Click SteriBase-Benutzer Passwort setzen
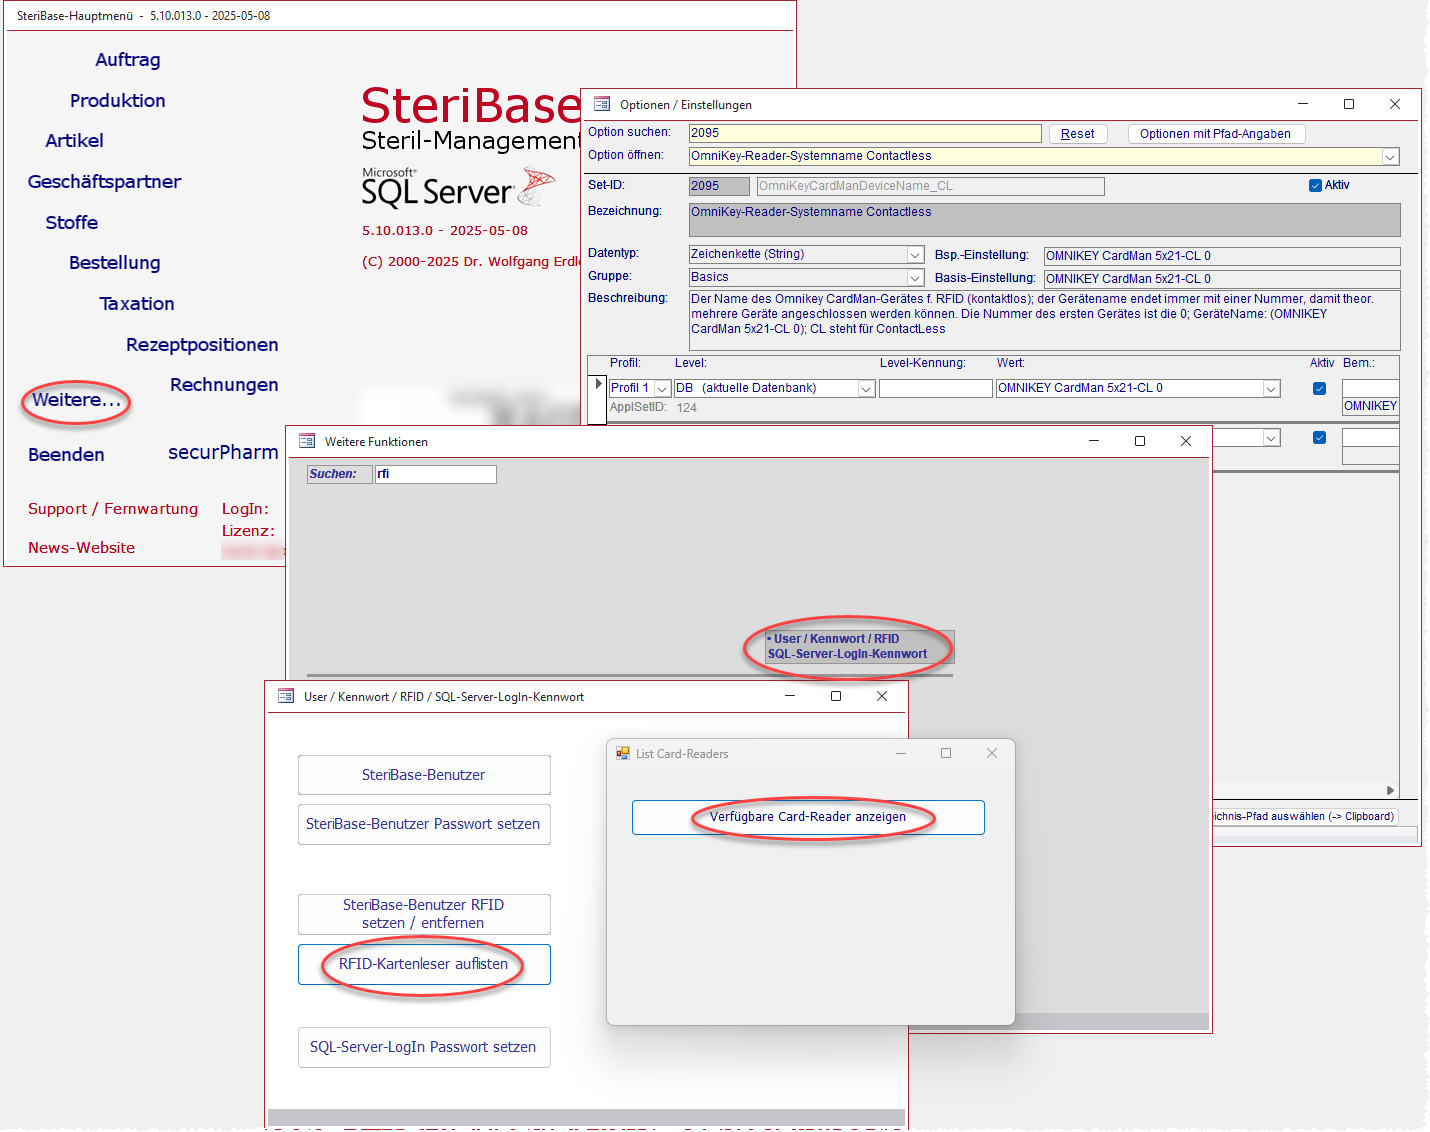 [424, 825]
